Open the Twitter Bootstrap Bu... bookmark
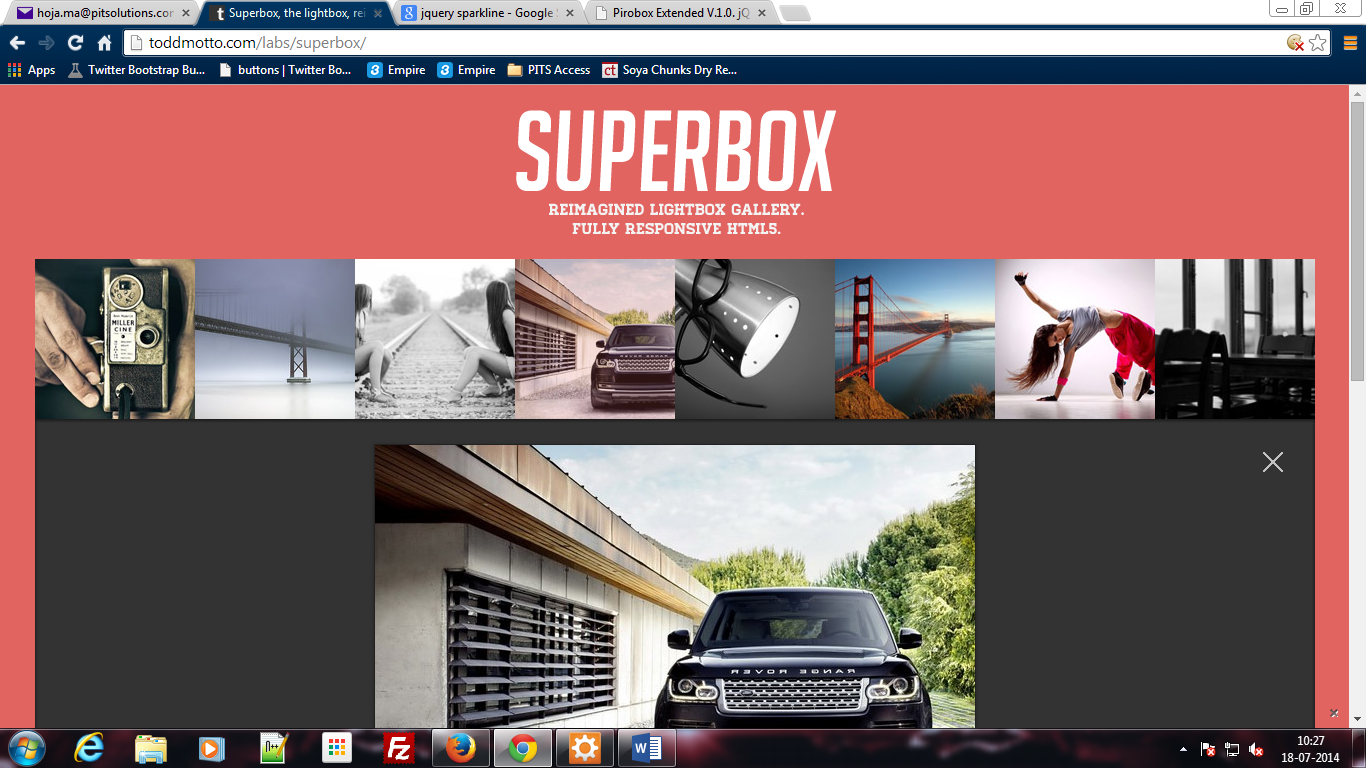 click(136, 70)
